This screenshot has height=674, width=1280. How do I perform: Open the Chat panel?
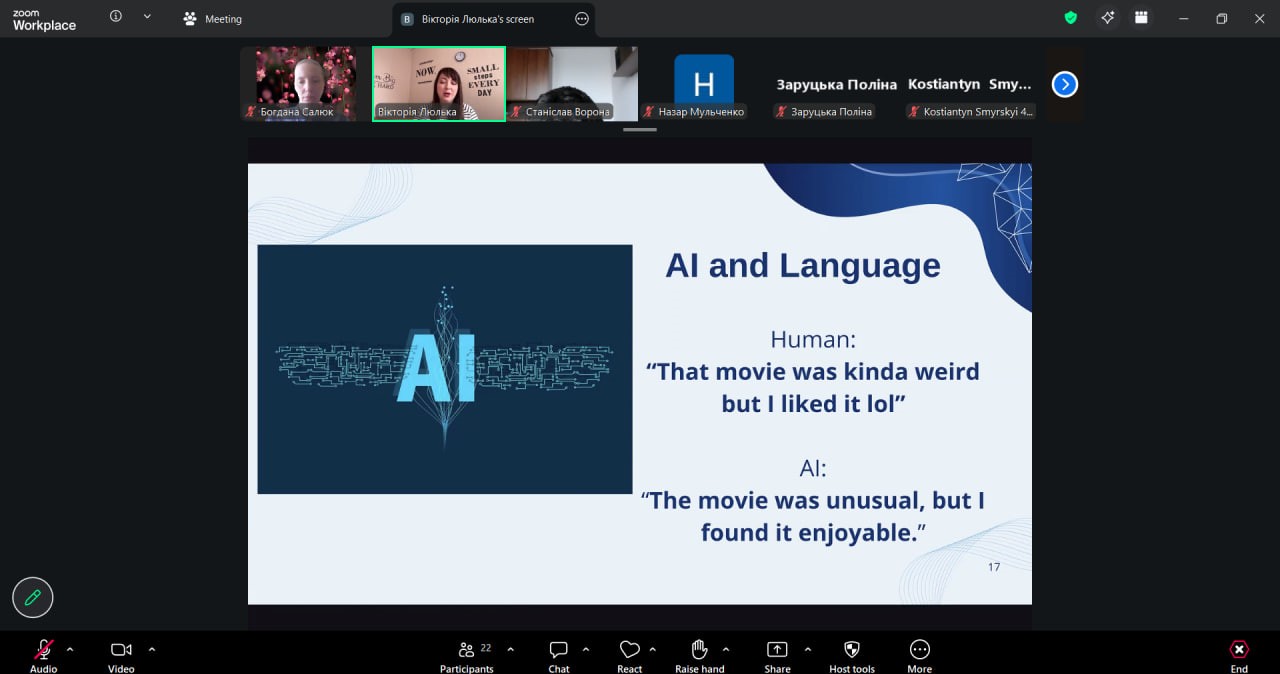pyautogui.click(x=559, y=650)
